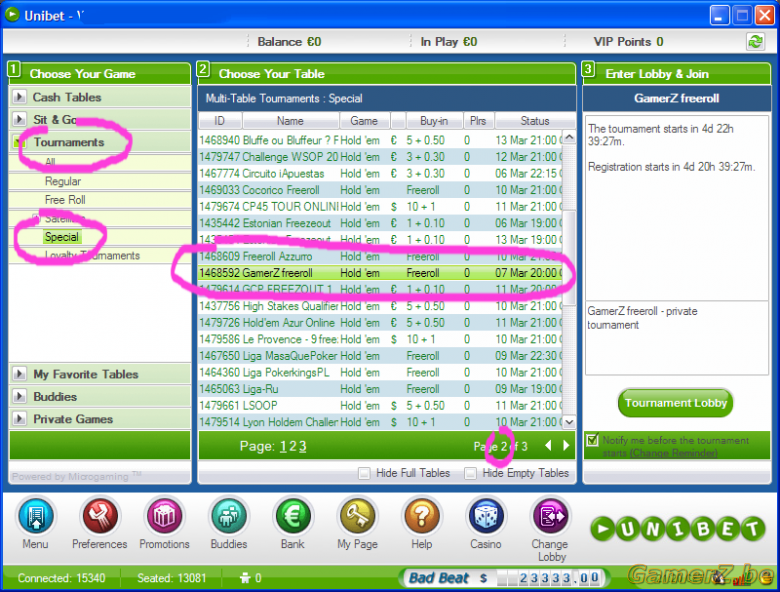Select row 1464360 Liga PokerkingsPL

pos(381,372)
